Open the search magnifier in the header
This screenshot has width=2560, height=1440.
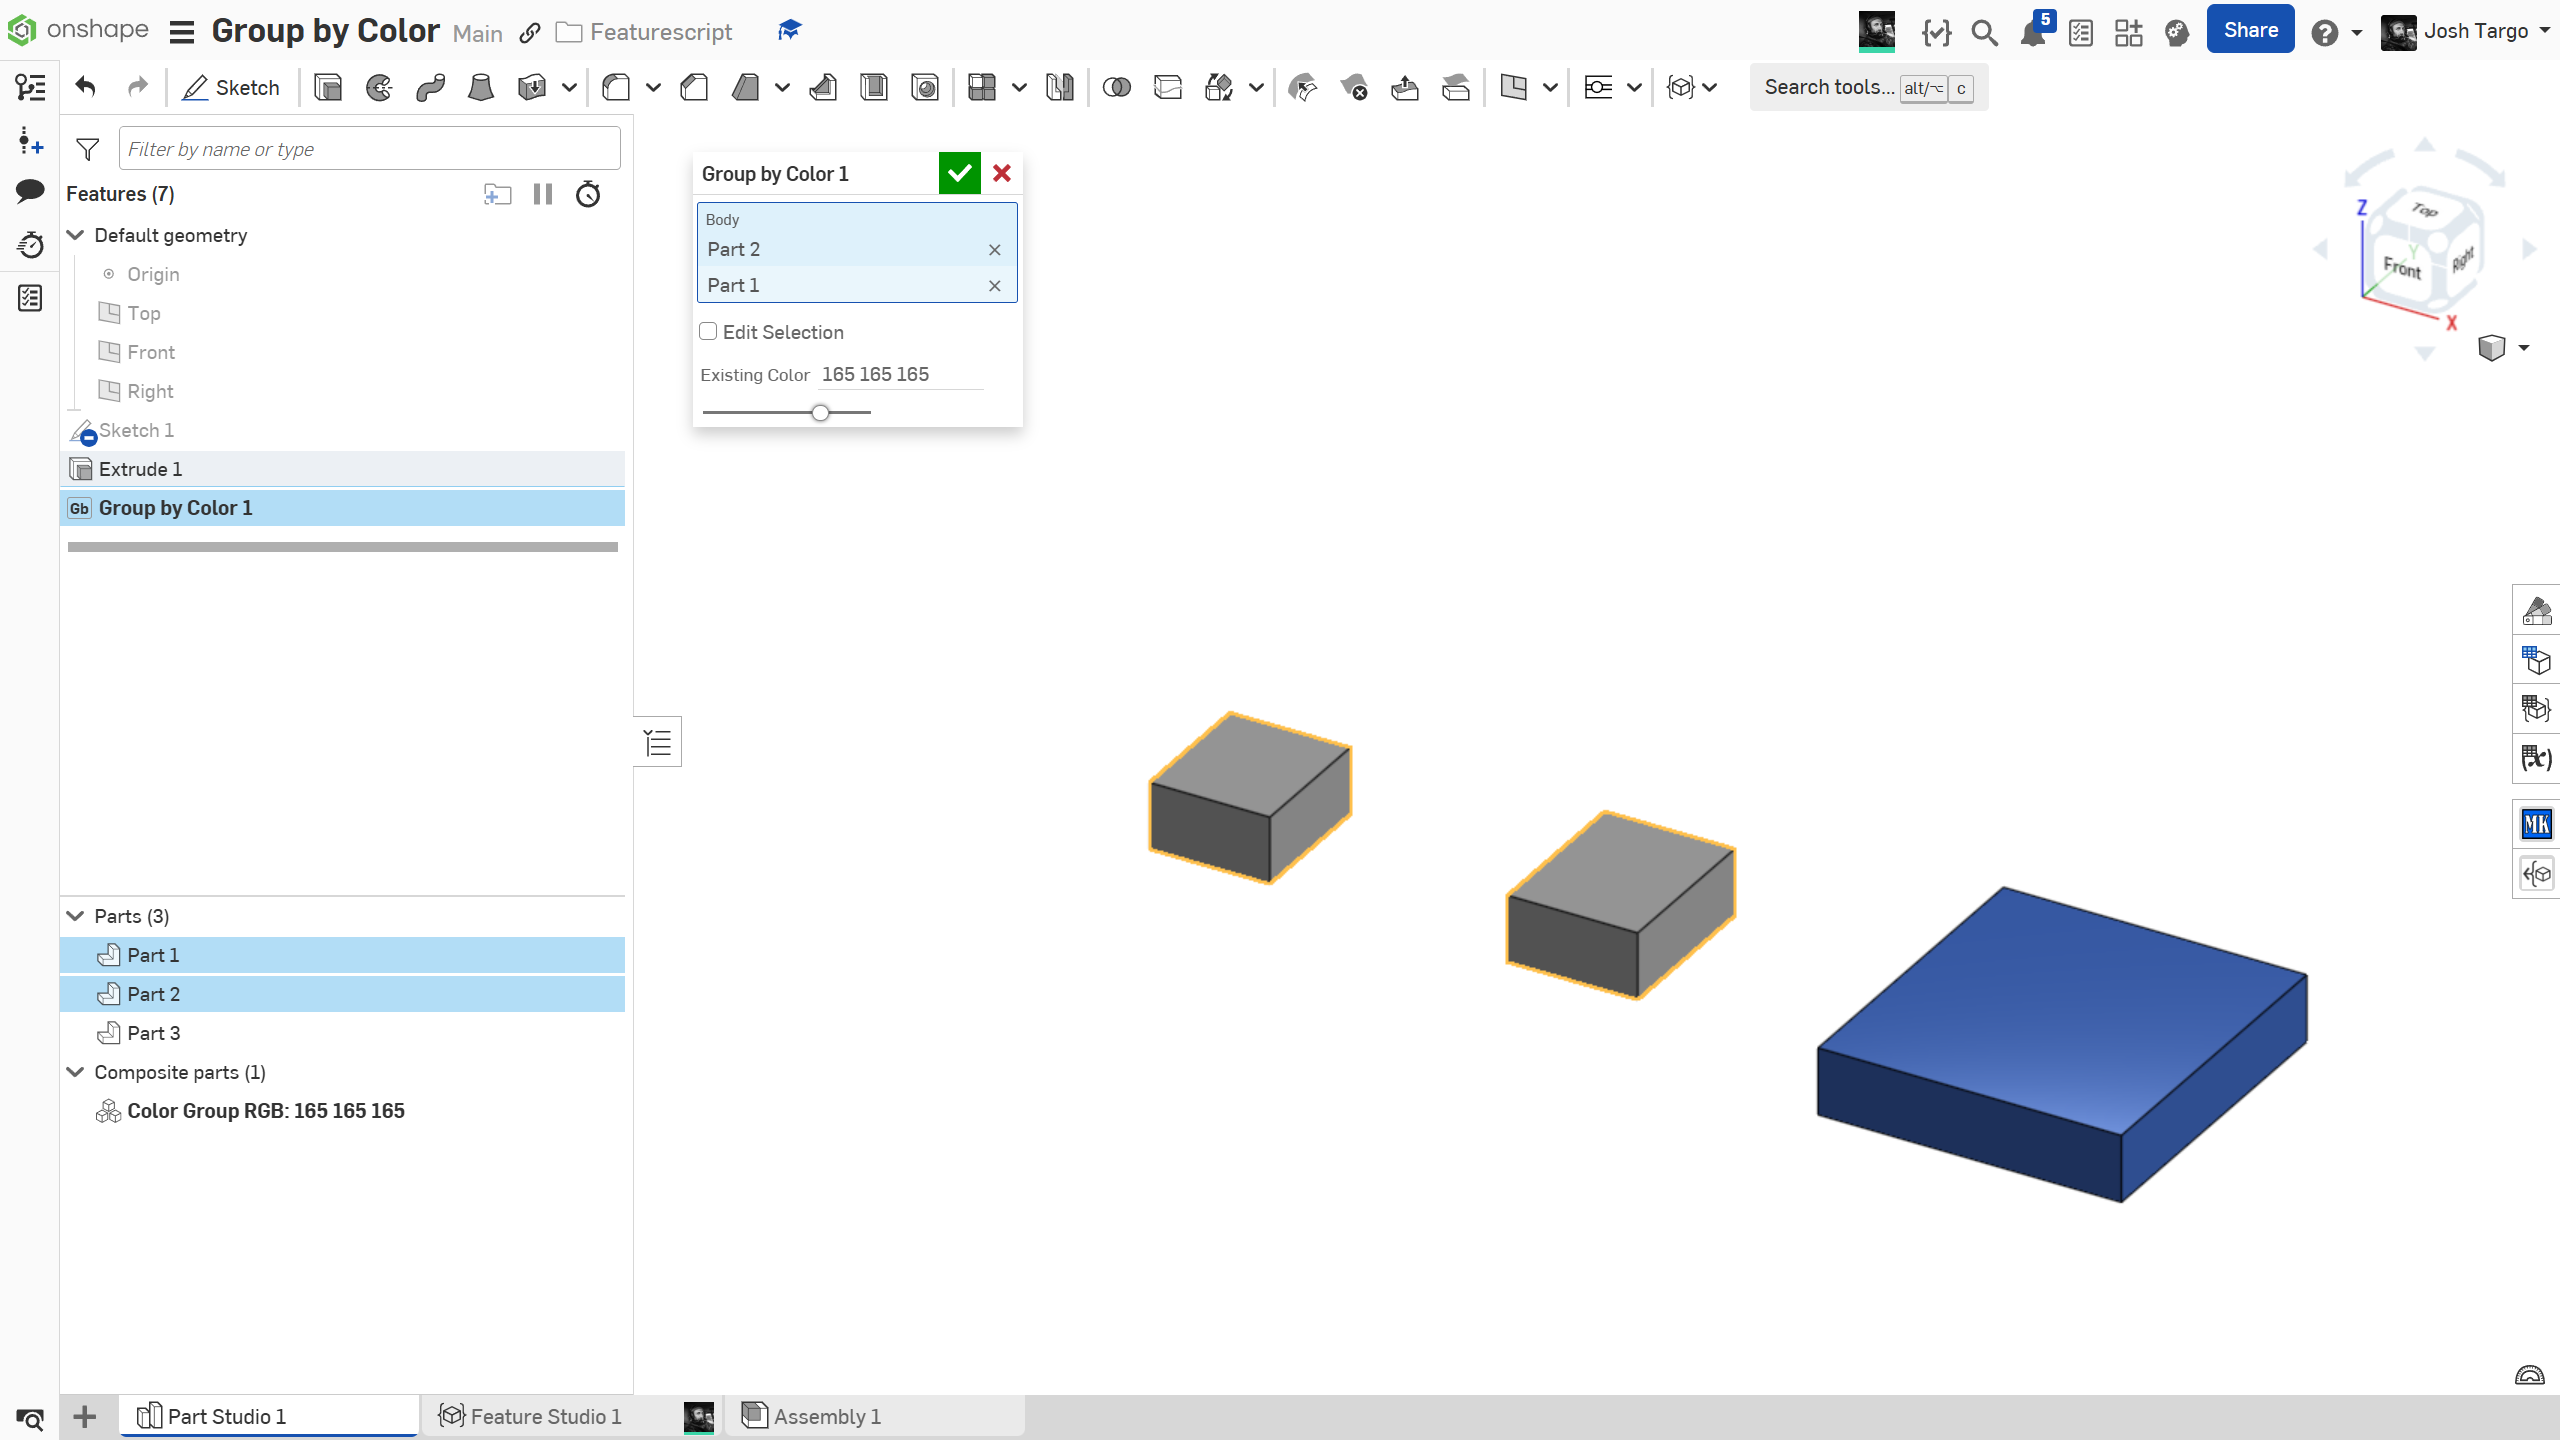[1985, 32]
